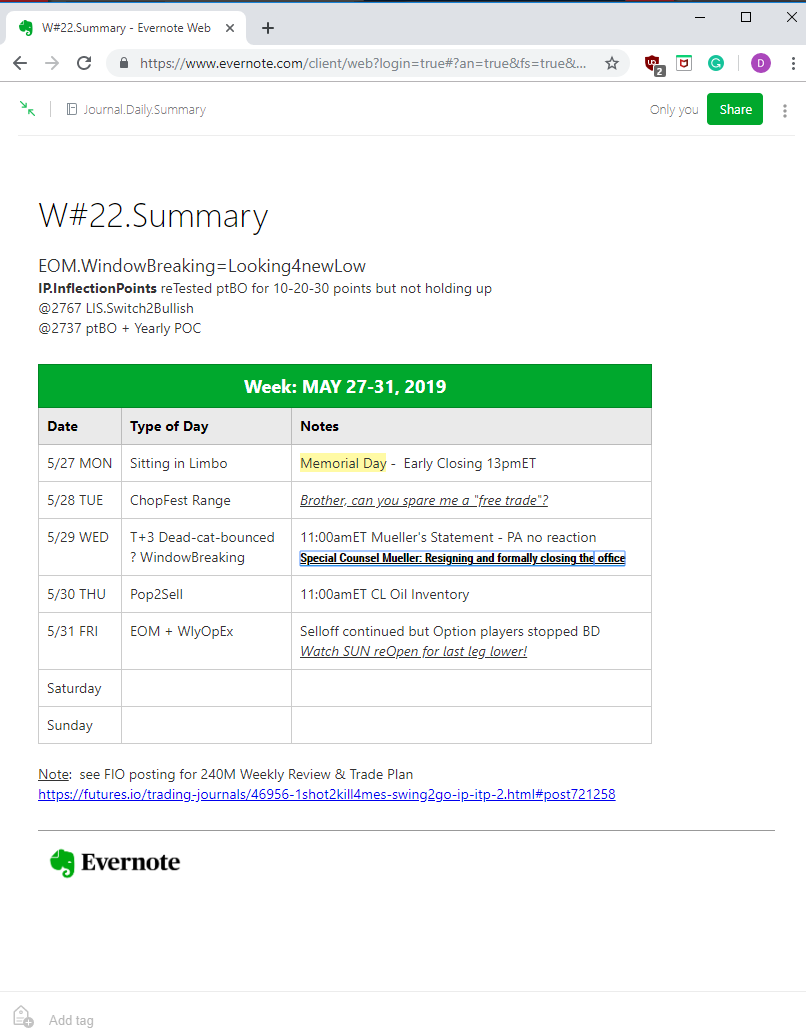This screenshot has height=1035, width=806.
Task: Open the futures.io trading journal link
Action: click(x=327, y=794)
